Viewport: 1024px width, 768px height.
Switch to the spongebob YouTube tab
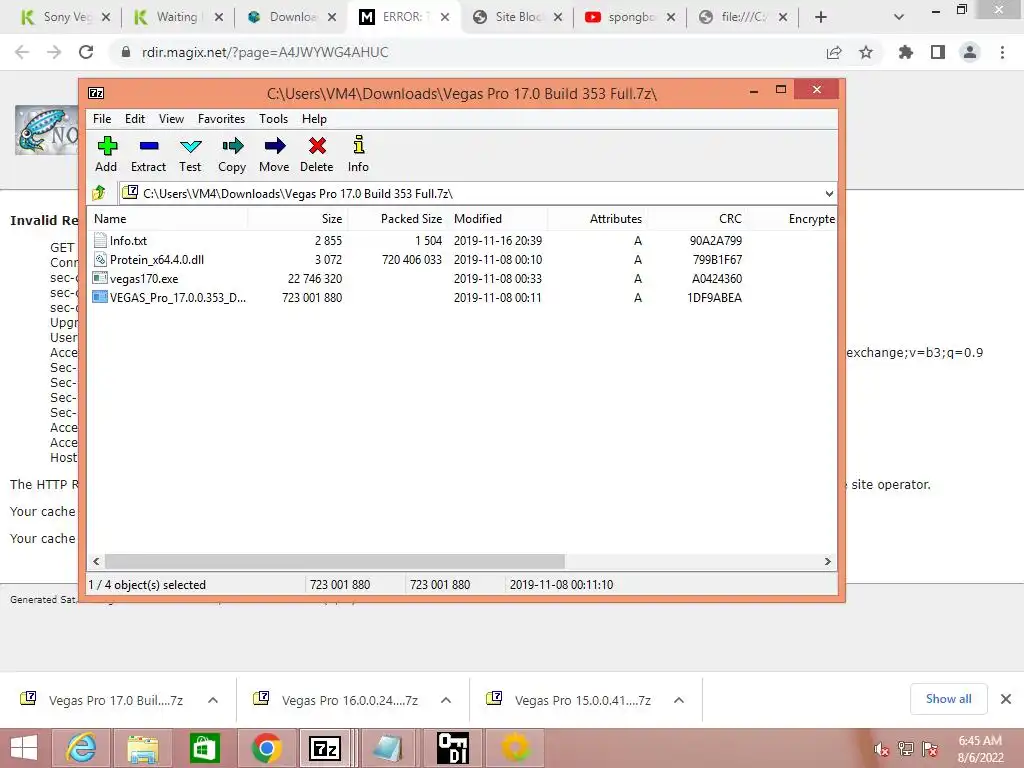point(630,17)
